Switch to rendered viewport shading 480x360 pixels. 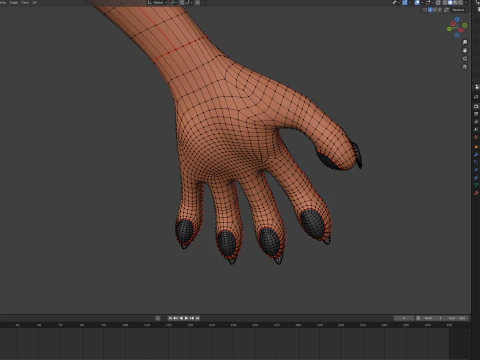461,2
